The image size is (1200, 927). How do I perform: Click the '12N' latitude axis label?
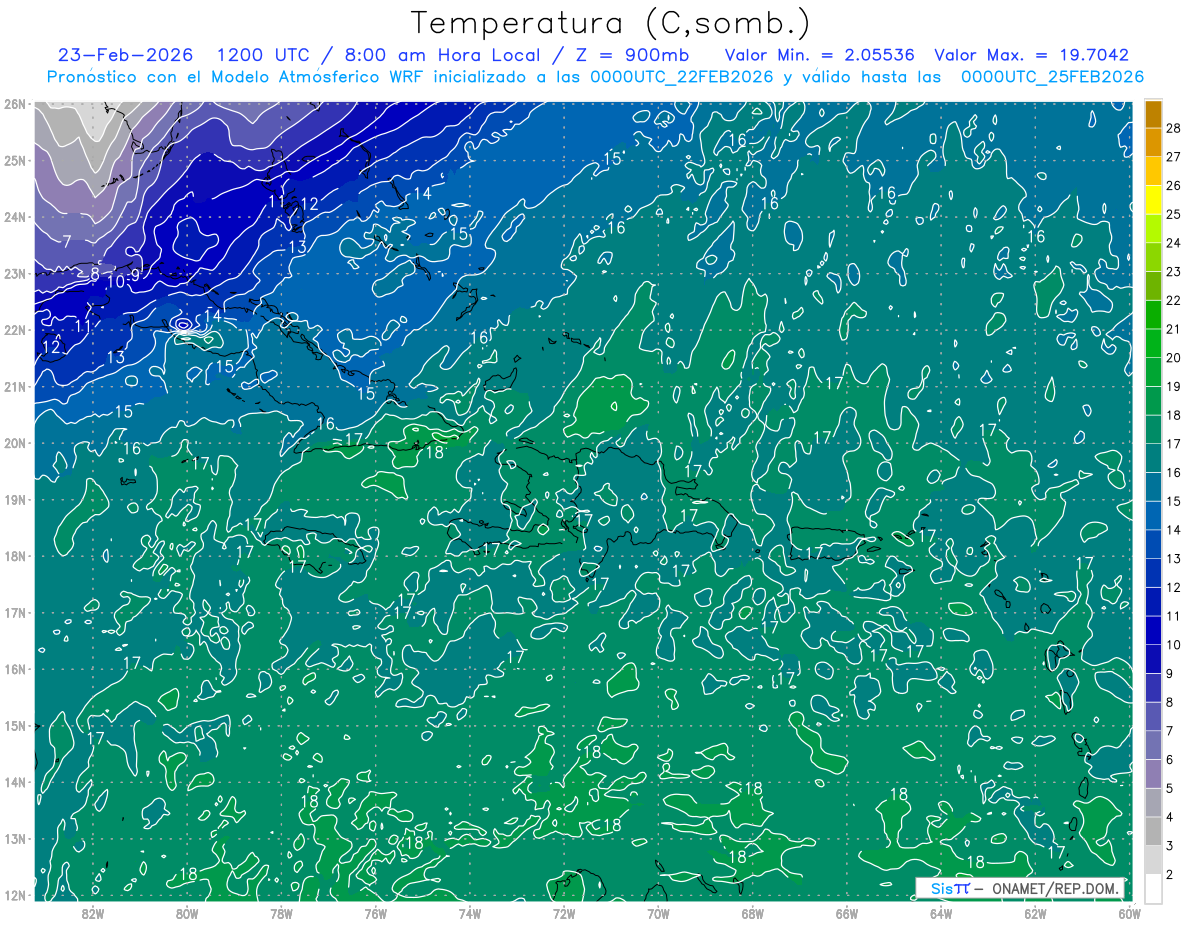pos(14,895)
